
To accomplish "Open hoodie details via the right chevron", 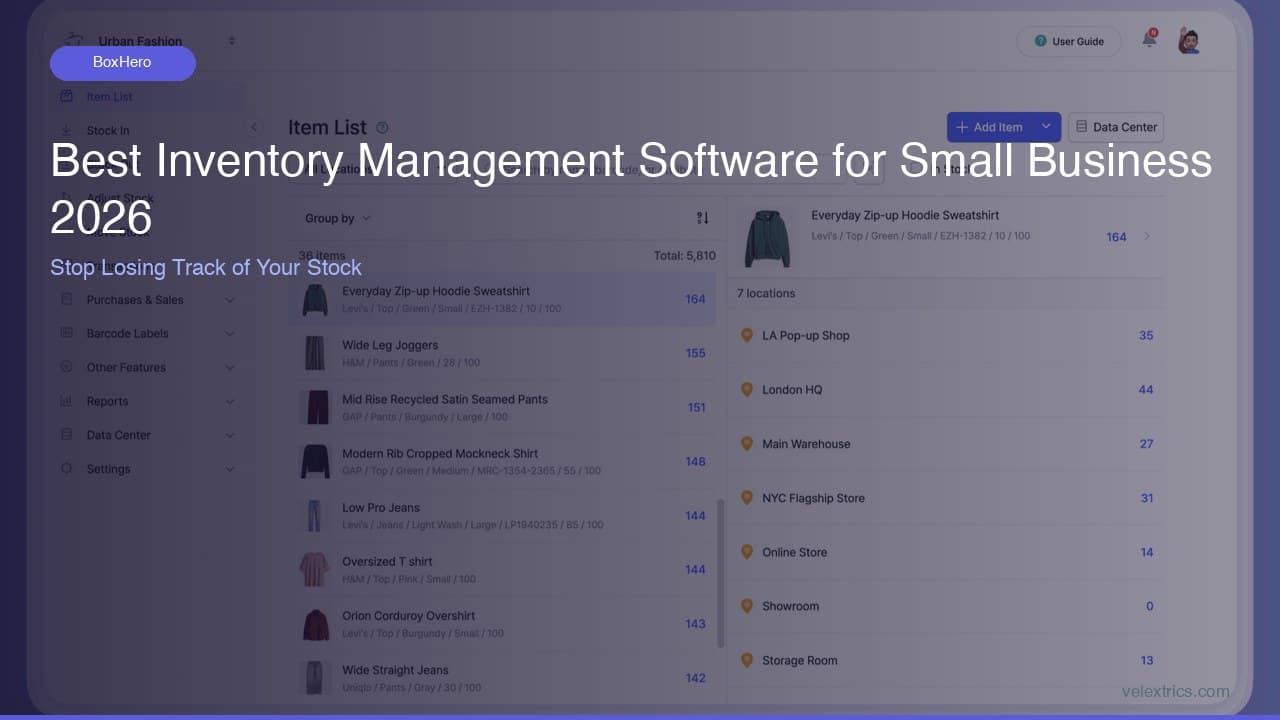I will [x=1146, y=237].
